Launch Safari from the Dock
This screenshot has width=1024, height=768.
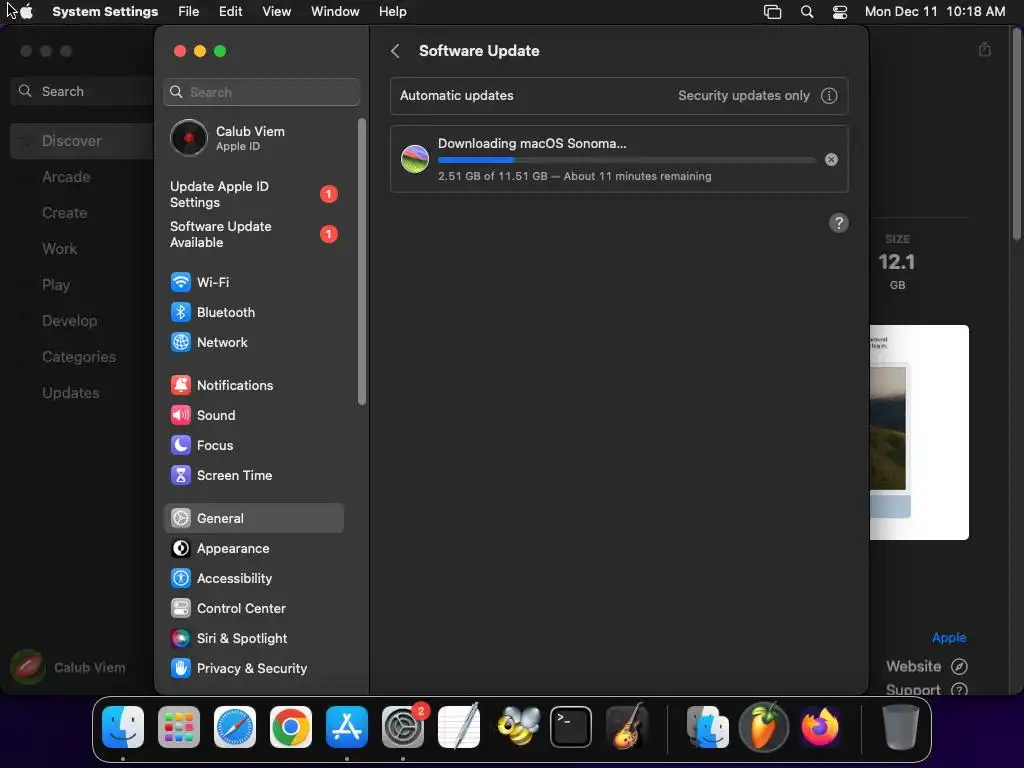(235, 726)
